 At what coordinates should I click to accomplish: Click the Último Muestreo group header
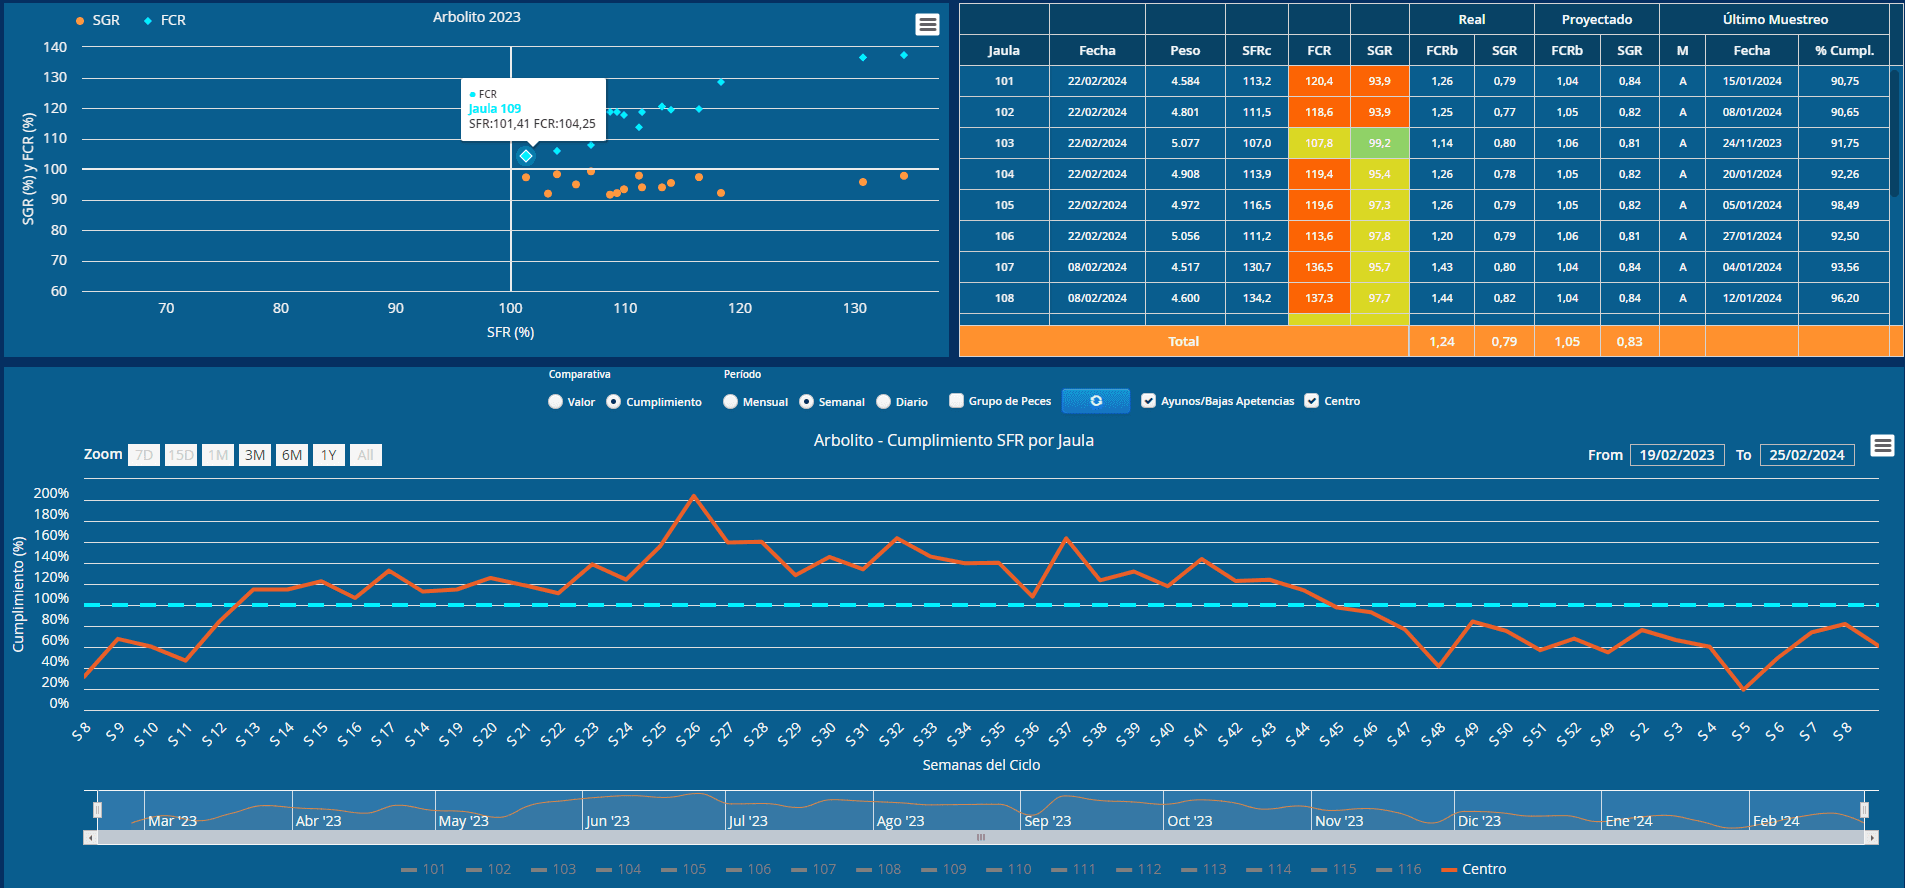1775,19
